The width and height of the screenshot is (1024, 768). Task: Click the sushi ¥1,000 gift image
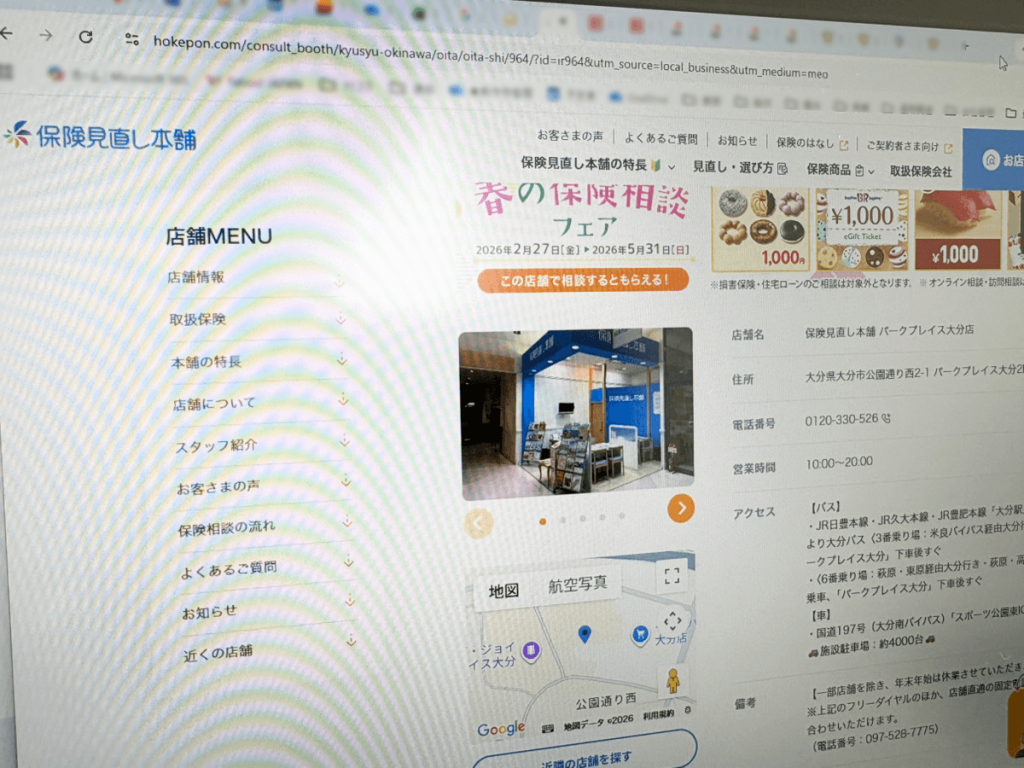click(x=957, y=229)
